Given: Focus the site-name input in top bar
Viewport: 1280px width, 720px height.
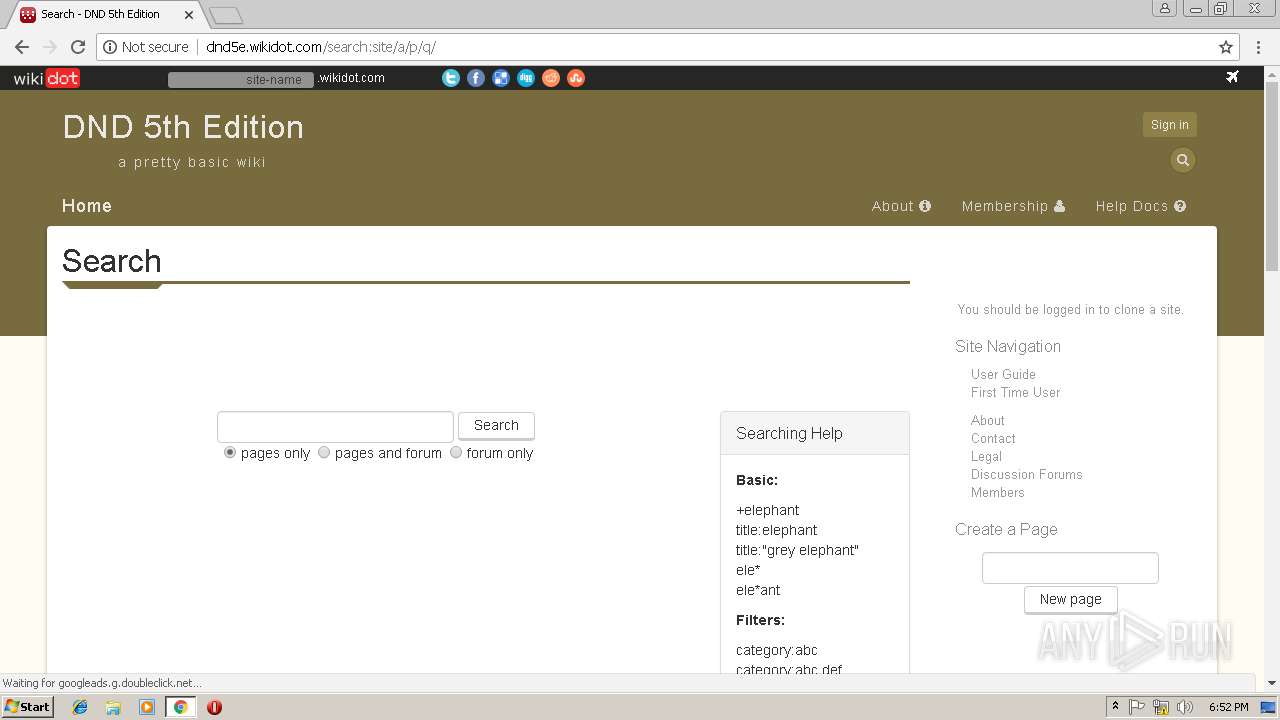Looking at the screenshot, I should click(x=241, y=79).
